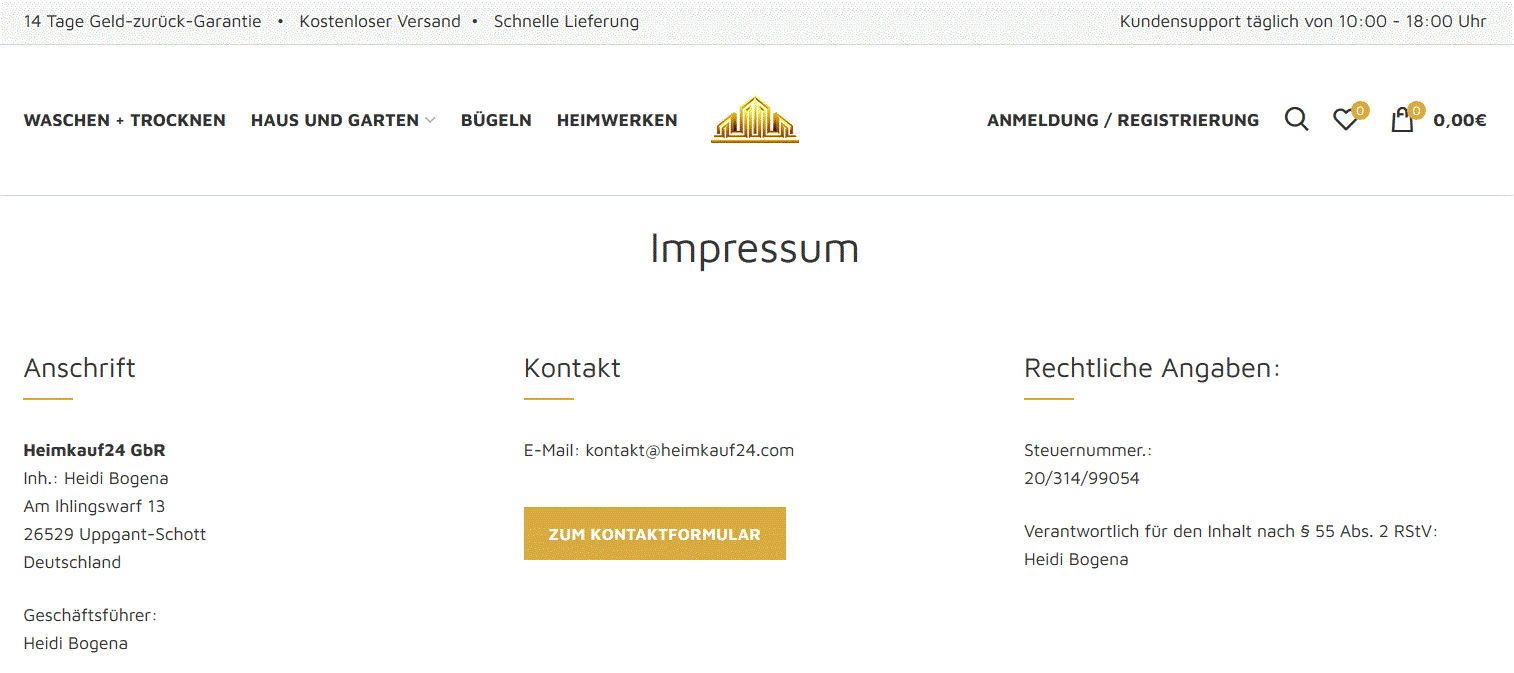Click the Kontakt section heading

(x=572, y=368)
